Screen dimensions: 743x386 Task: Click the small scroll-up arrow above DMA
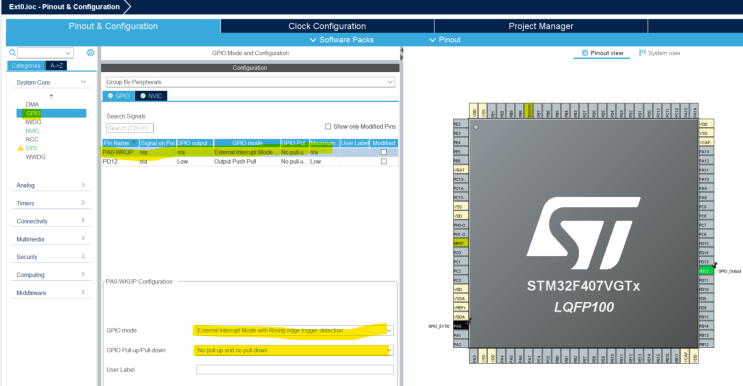click(x=51, y=96)
